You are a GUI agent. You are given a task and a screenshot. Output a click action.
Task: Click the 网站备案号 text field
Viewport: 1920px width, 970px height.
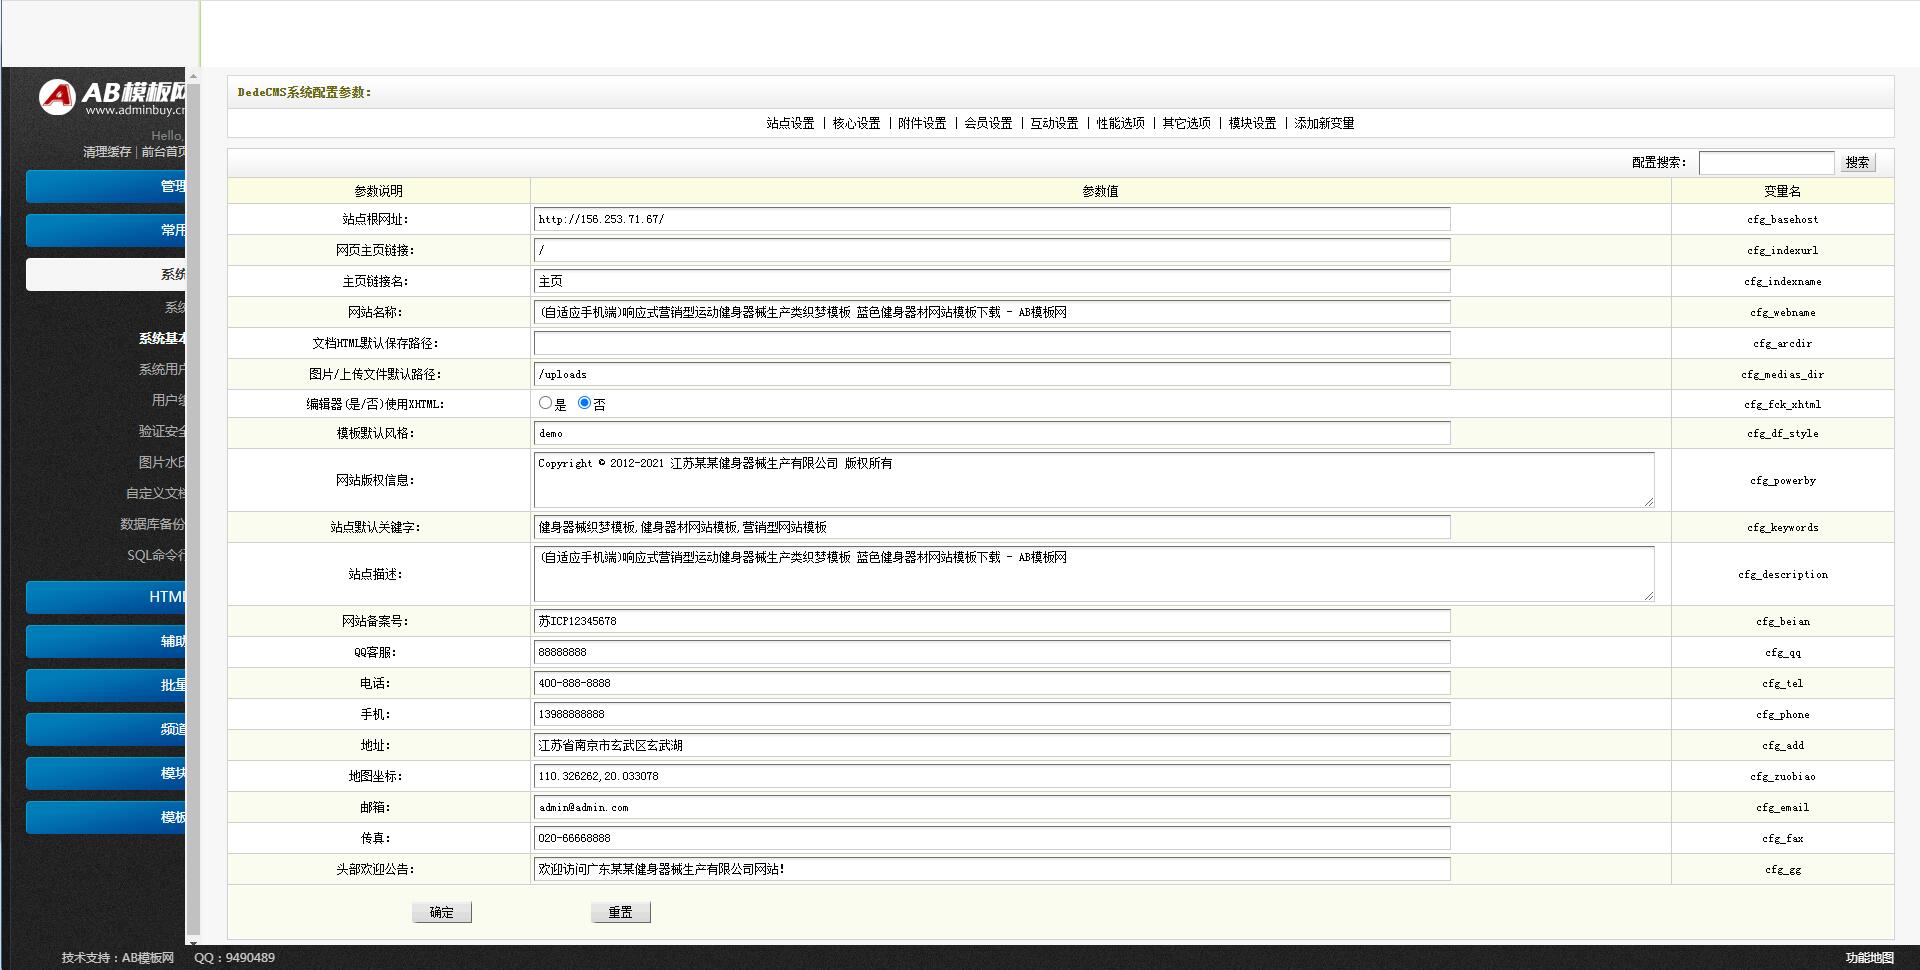click(x=991, y=621)
